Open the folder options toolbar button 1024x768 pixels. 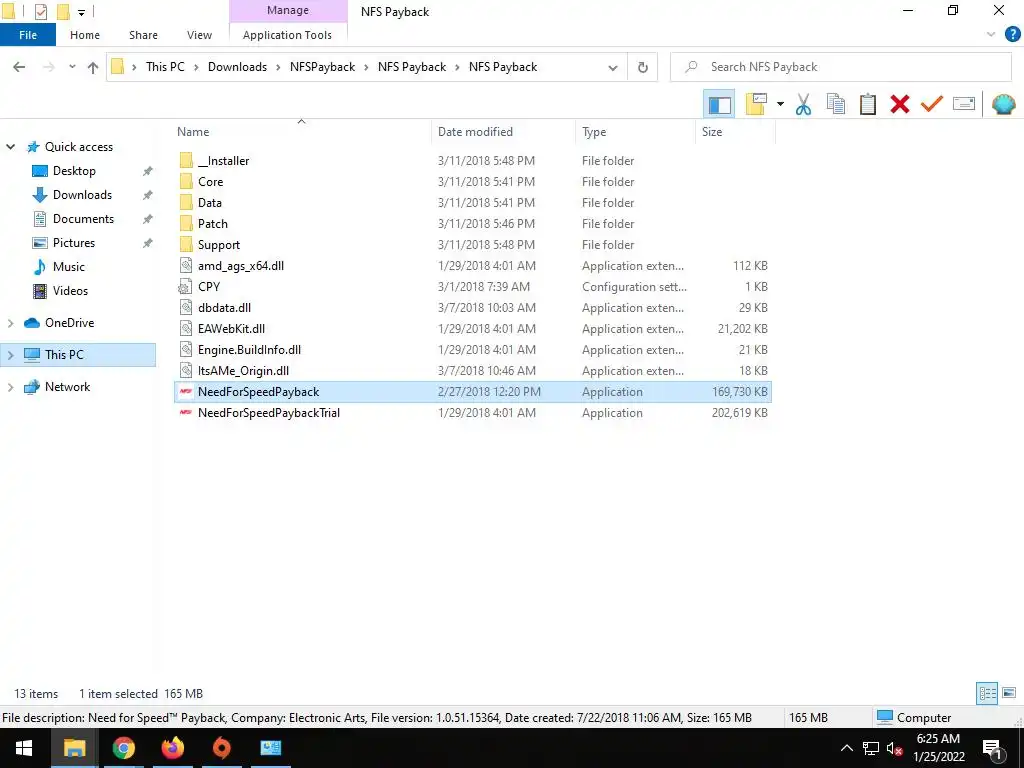[x=756, y=104]
